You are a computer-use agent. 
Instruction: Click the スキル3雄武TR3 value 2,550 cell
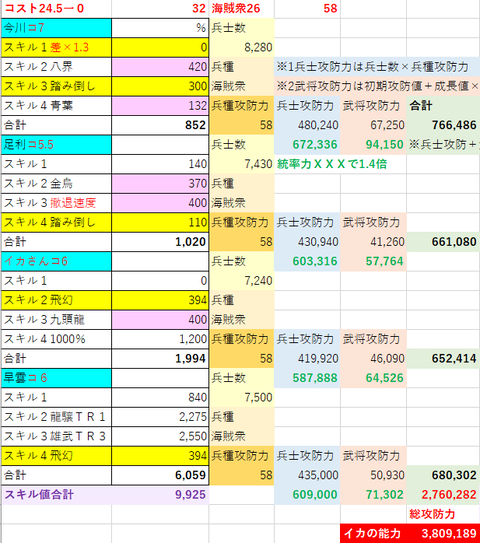(x=160, y=436)
